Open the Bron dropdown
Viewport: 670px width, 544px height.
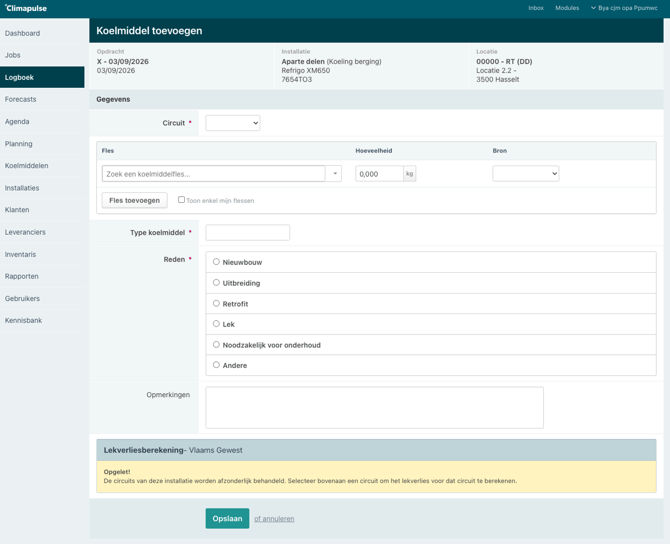[526, 174]
